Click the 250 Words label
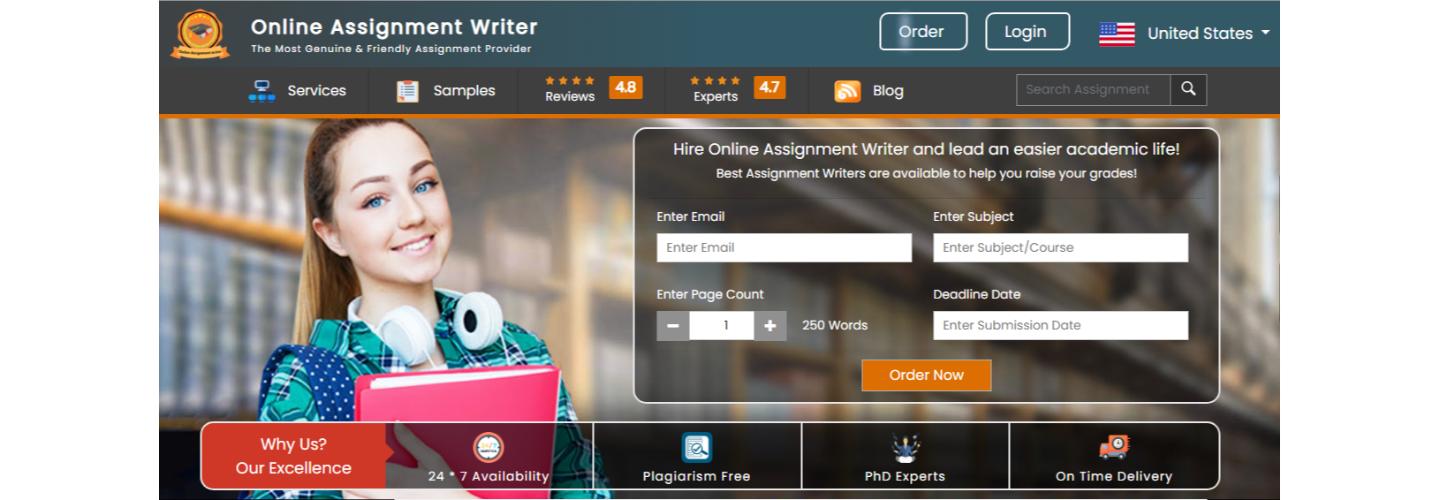 835,326
